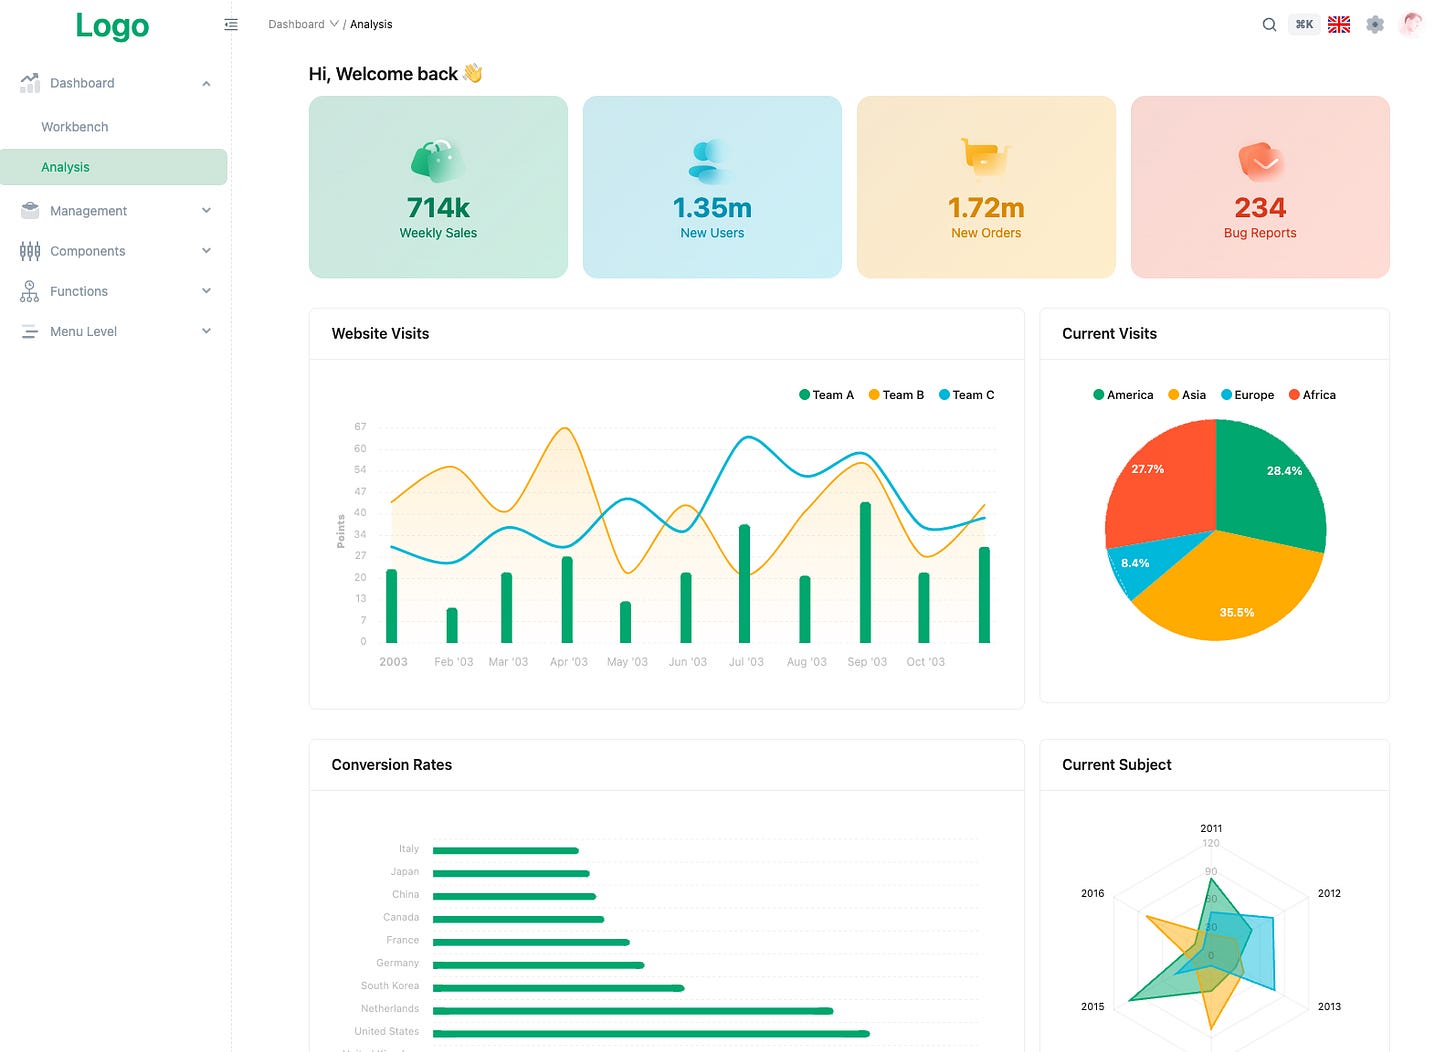Click the Functions sidebar icon
1456x1052 pixels.
30,291
